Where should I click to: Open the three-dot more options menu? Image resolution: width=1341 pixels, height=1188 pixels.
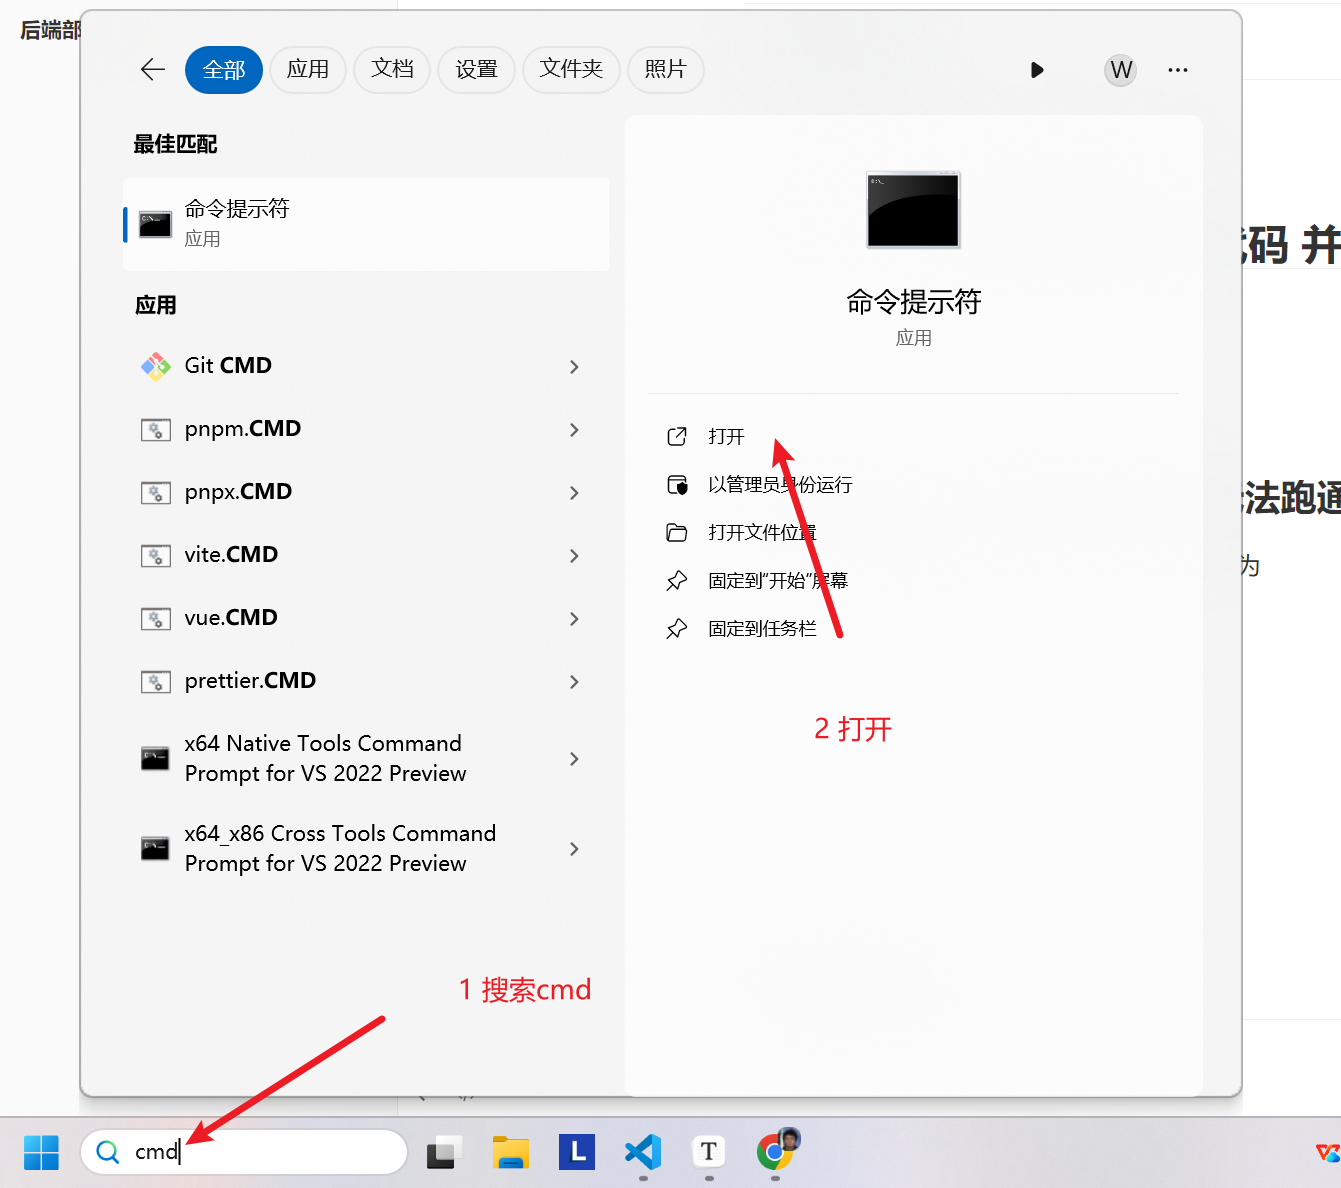point(1178,70)
